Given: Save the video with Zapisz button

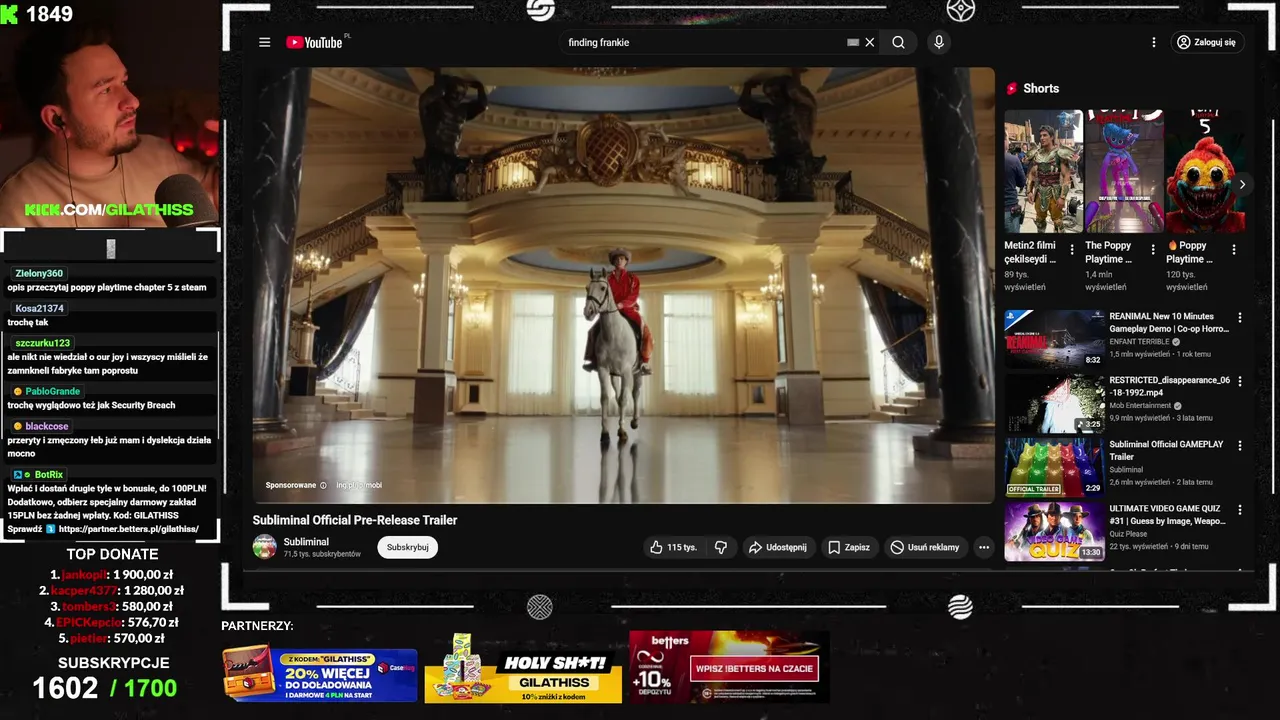Looking at the screenshot, I should tap(849, 547).
